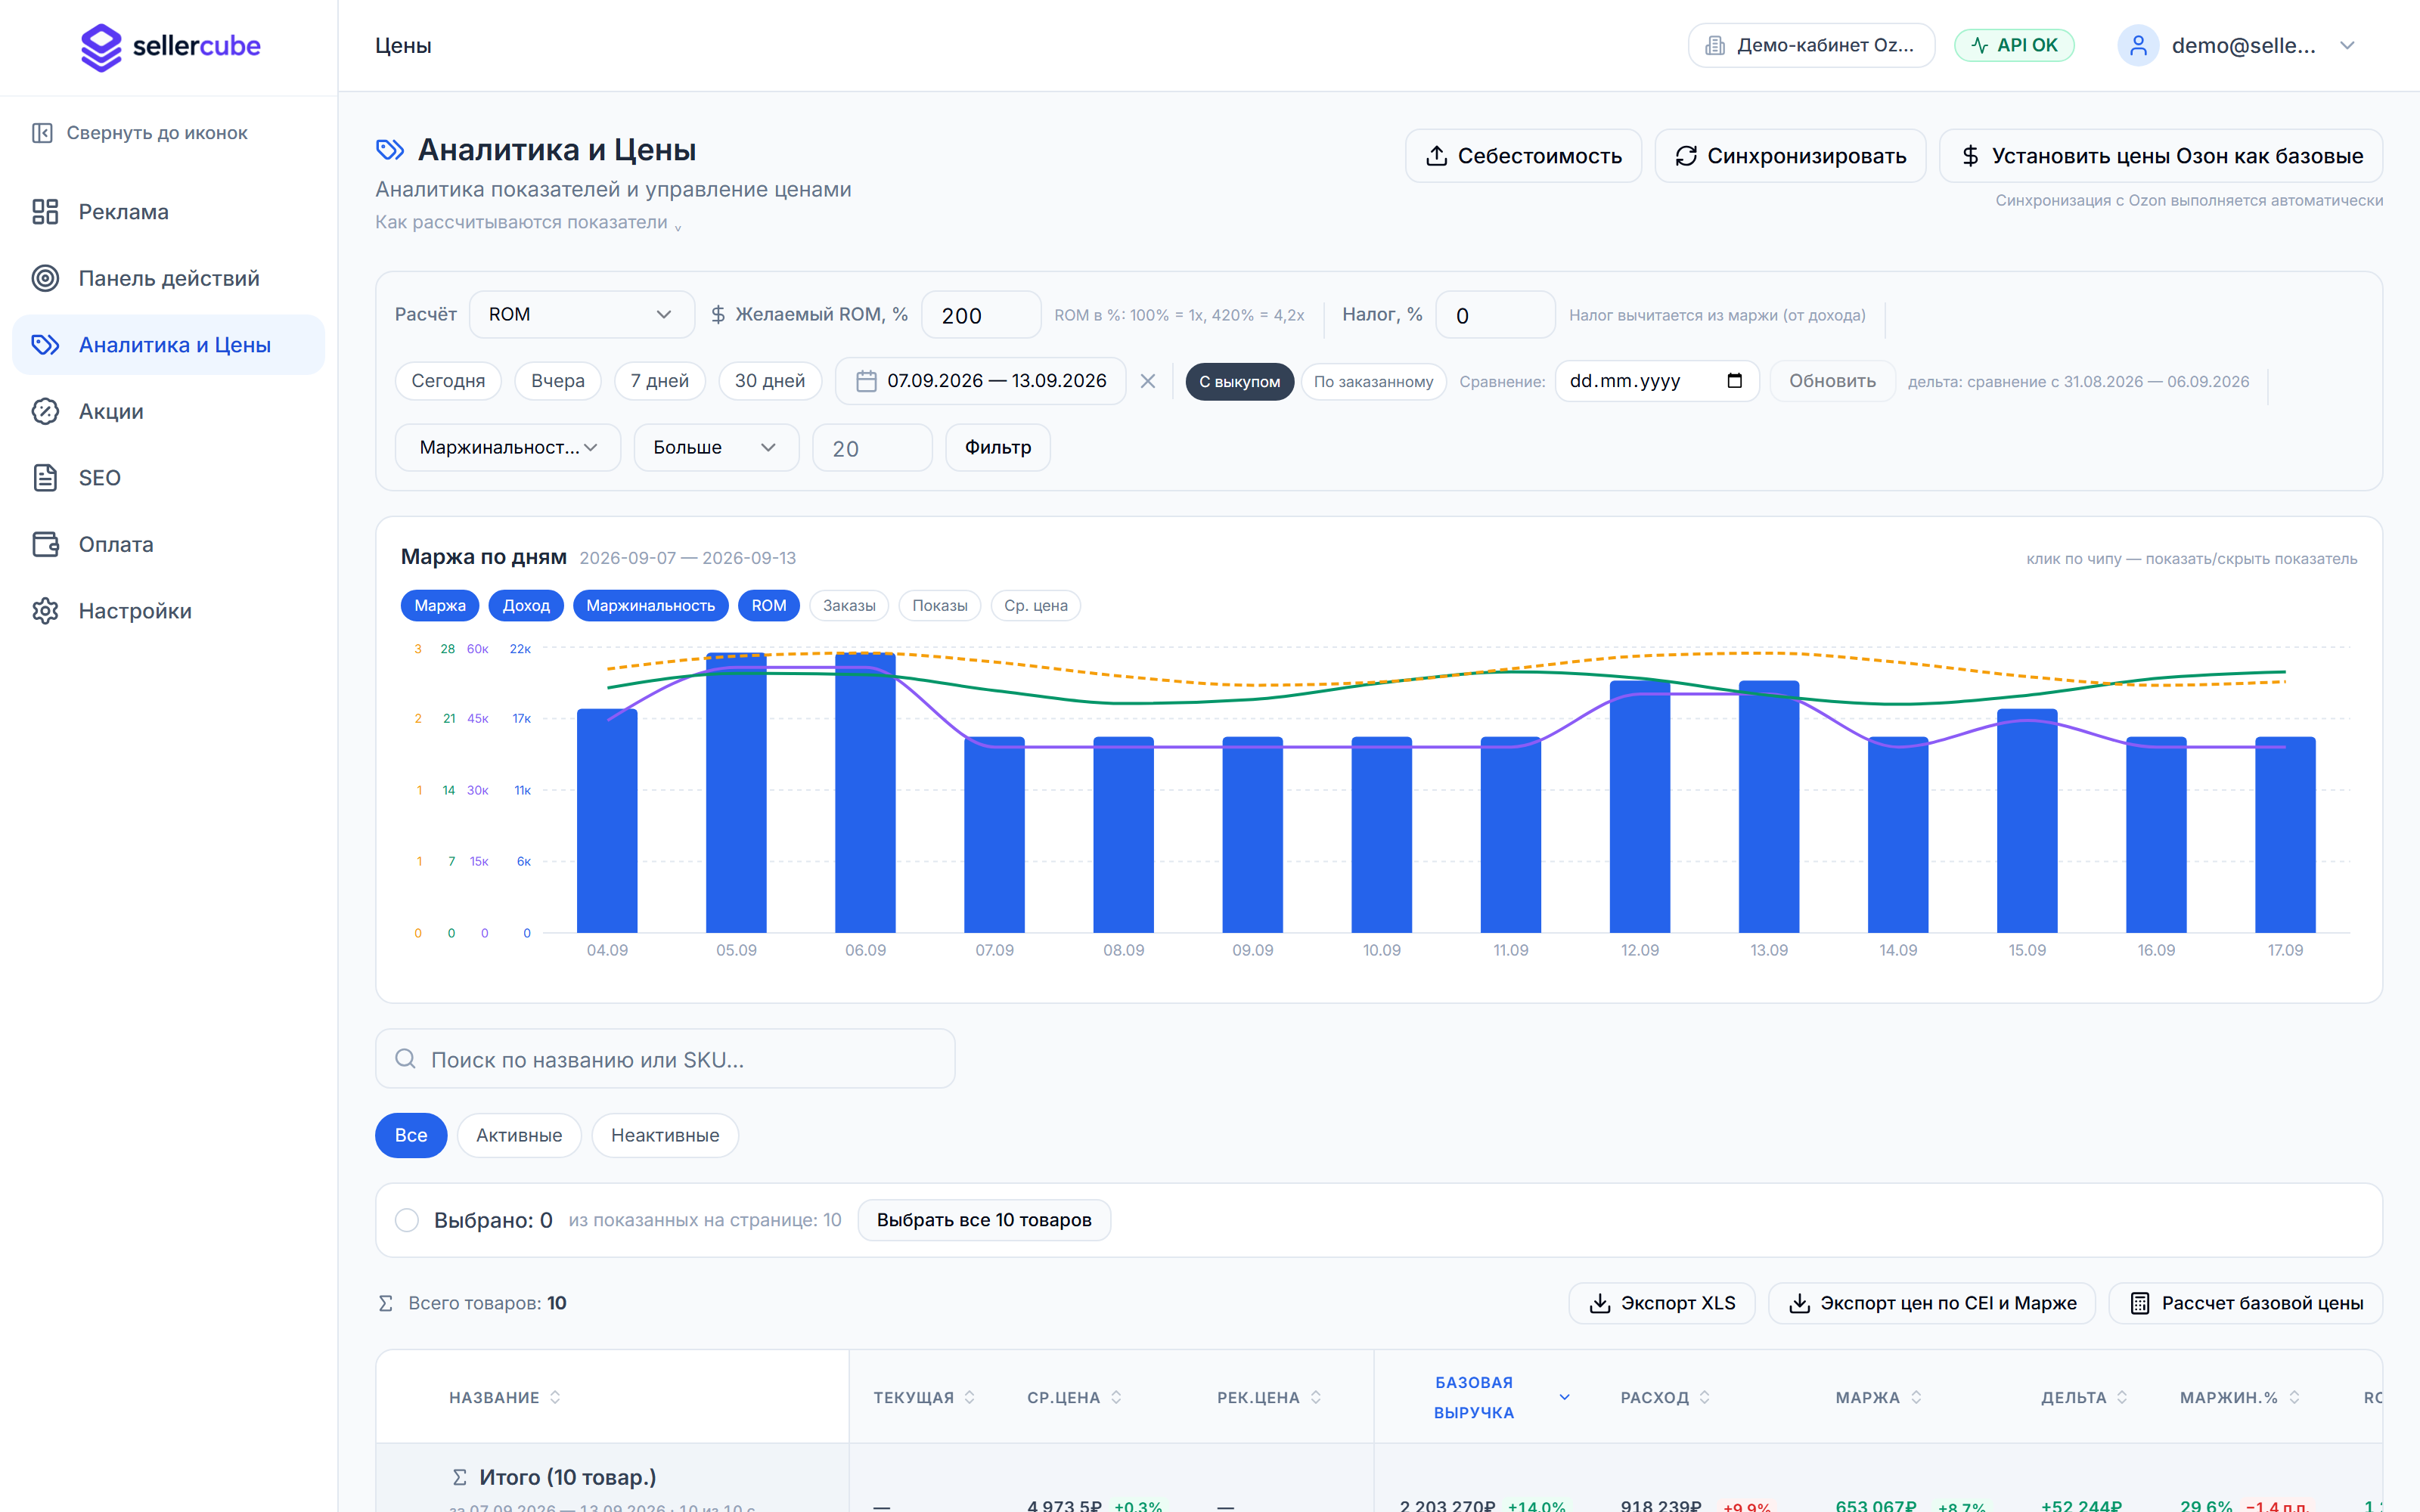Expand the account menu chevron
Viewport: 2420px width, 1512px height.
2348,45
